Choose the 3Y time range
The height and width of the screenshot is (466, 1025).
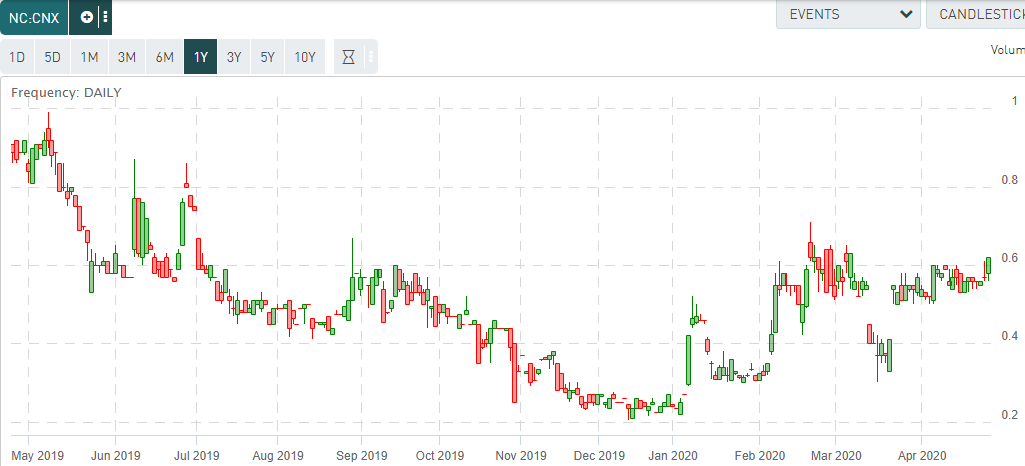click(234, 57)
